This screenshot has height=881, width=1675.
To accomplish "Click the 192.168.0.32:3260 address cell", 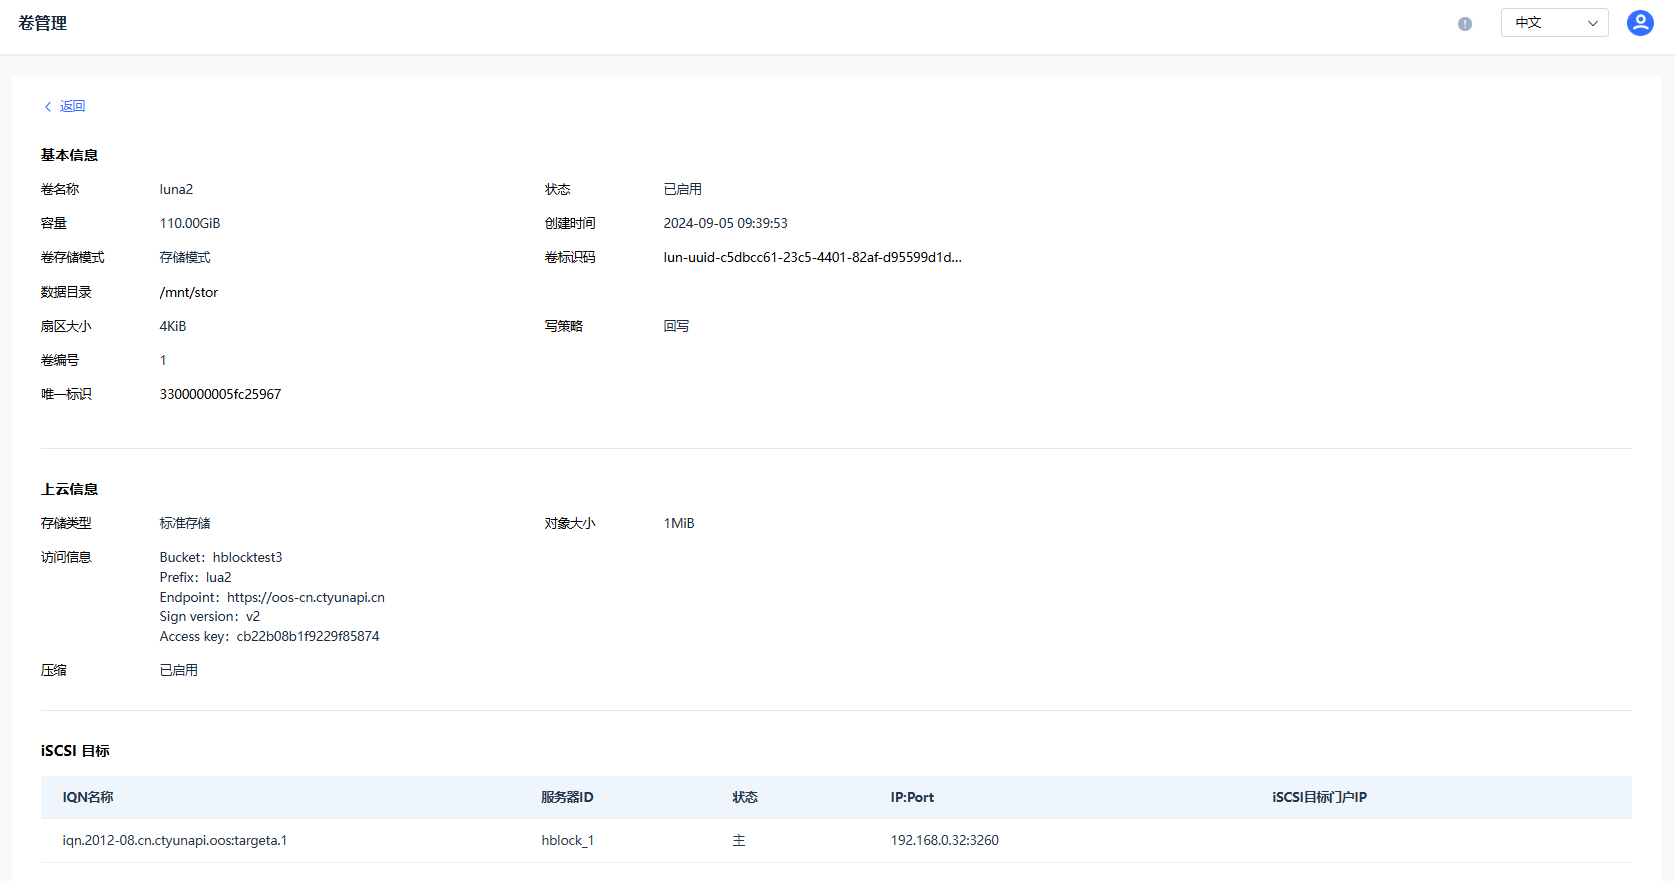I will click(945, 840).
